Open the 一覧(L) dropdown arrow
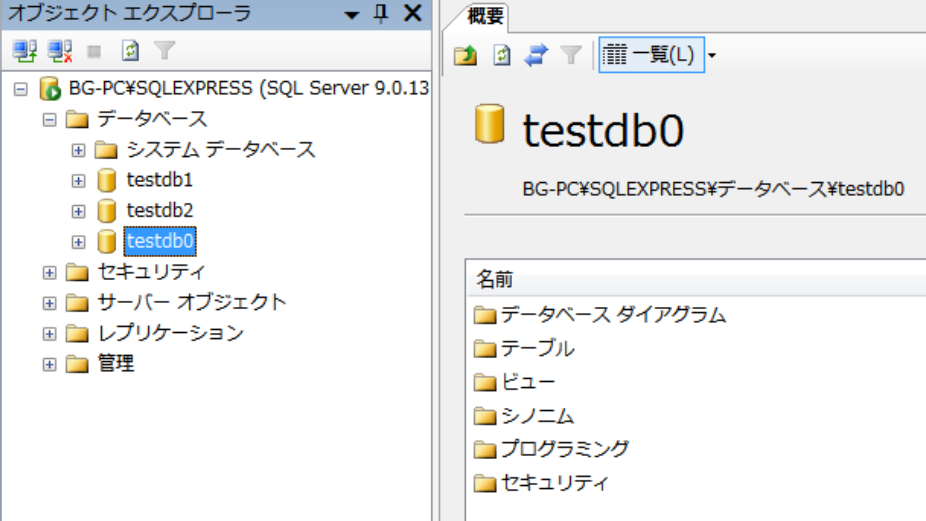The width and height of the screenshot is (926, 521). tap(712, 56)
